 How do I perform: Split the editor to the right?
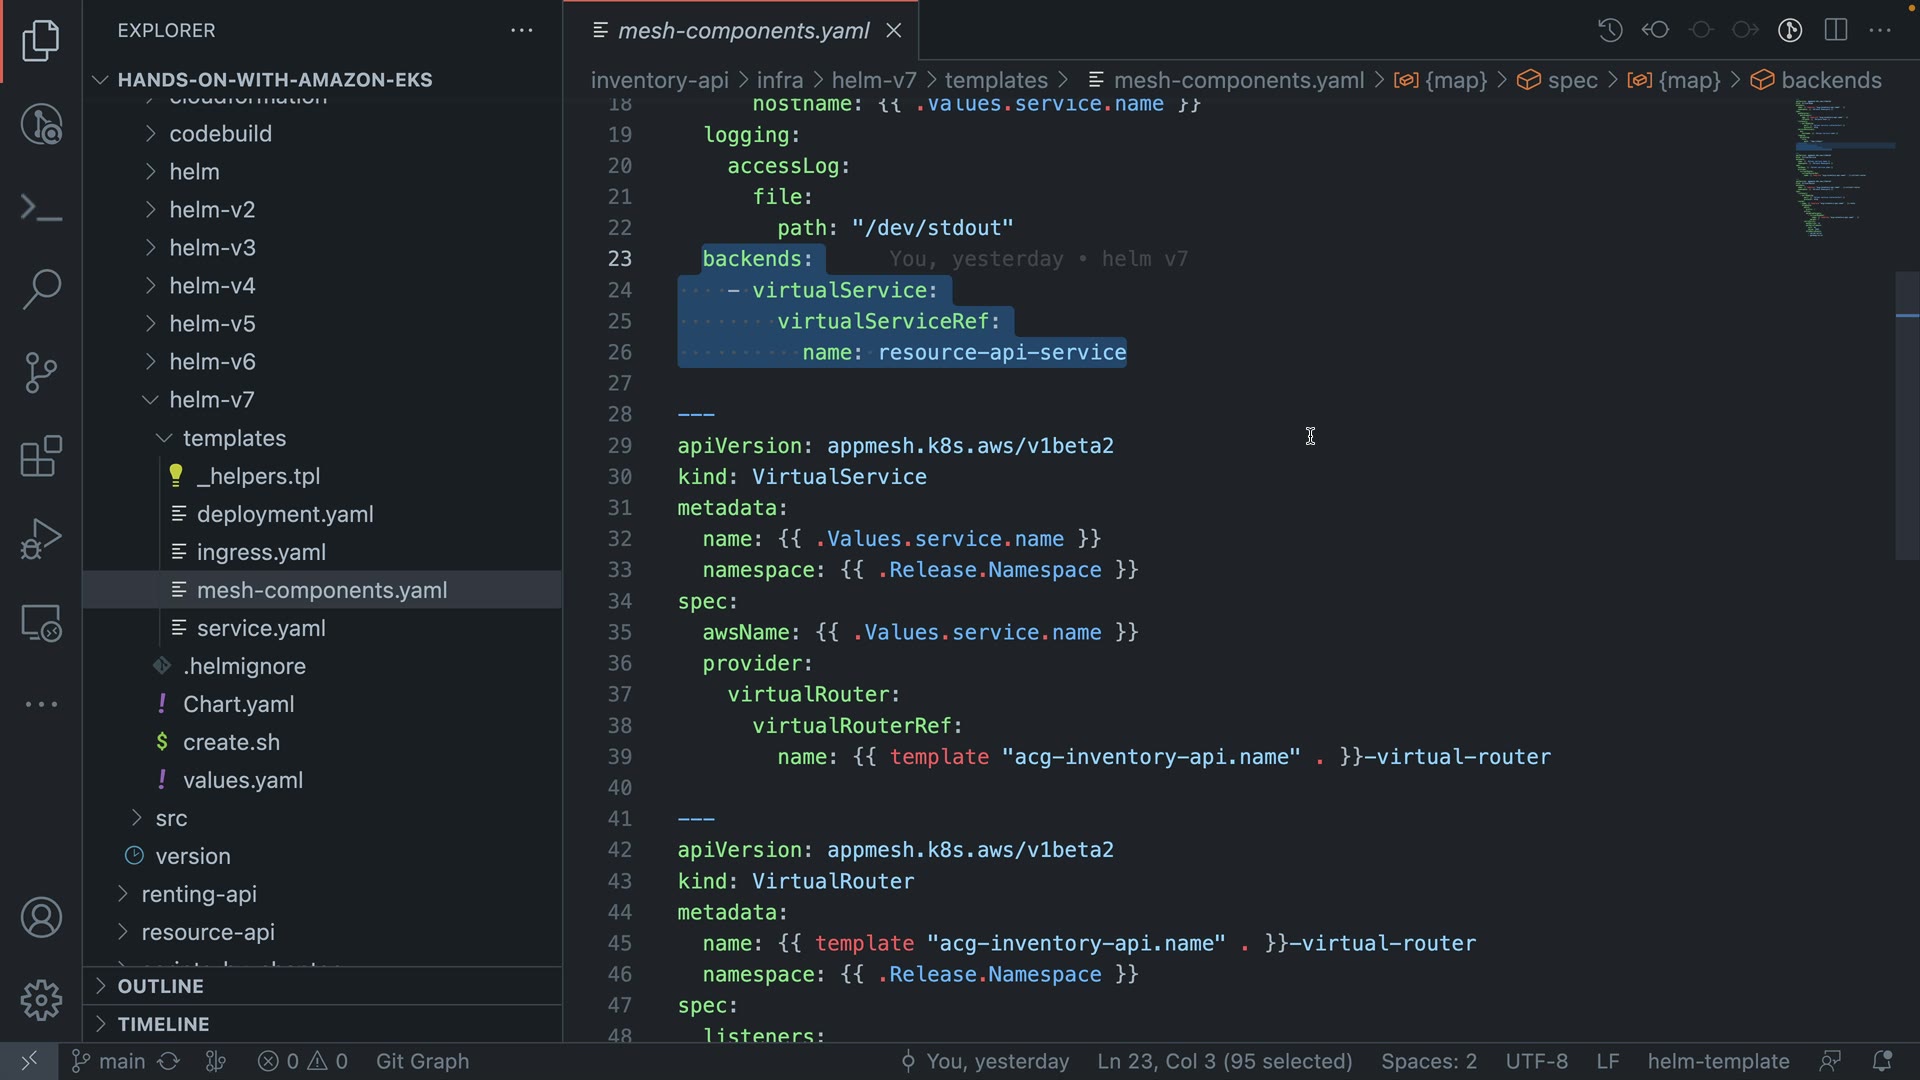click(x=1836, y=30)
